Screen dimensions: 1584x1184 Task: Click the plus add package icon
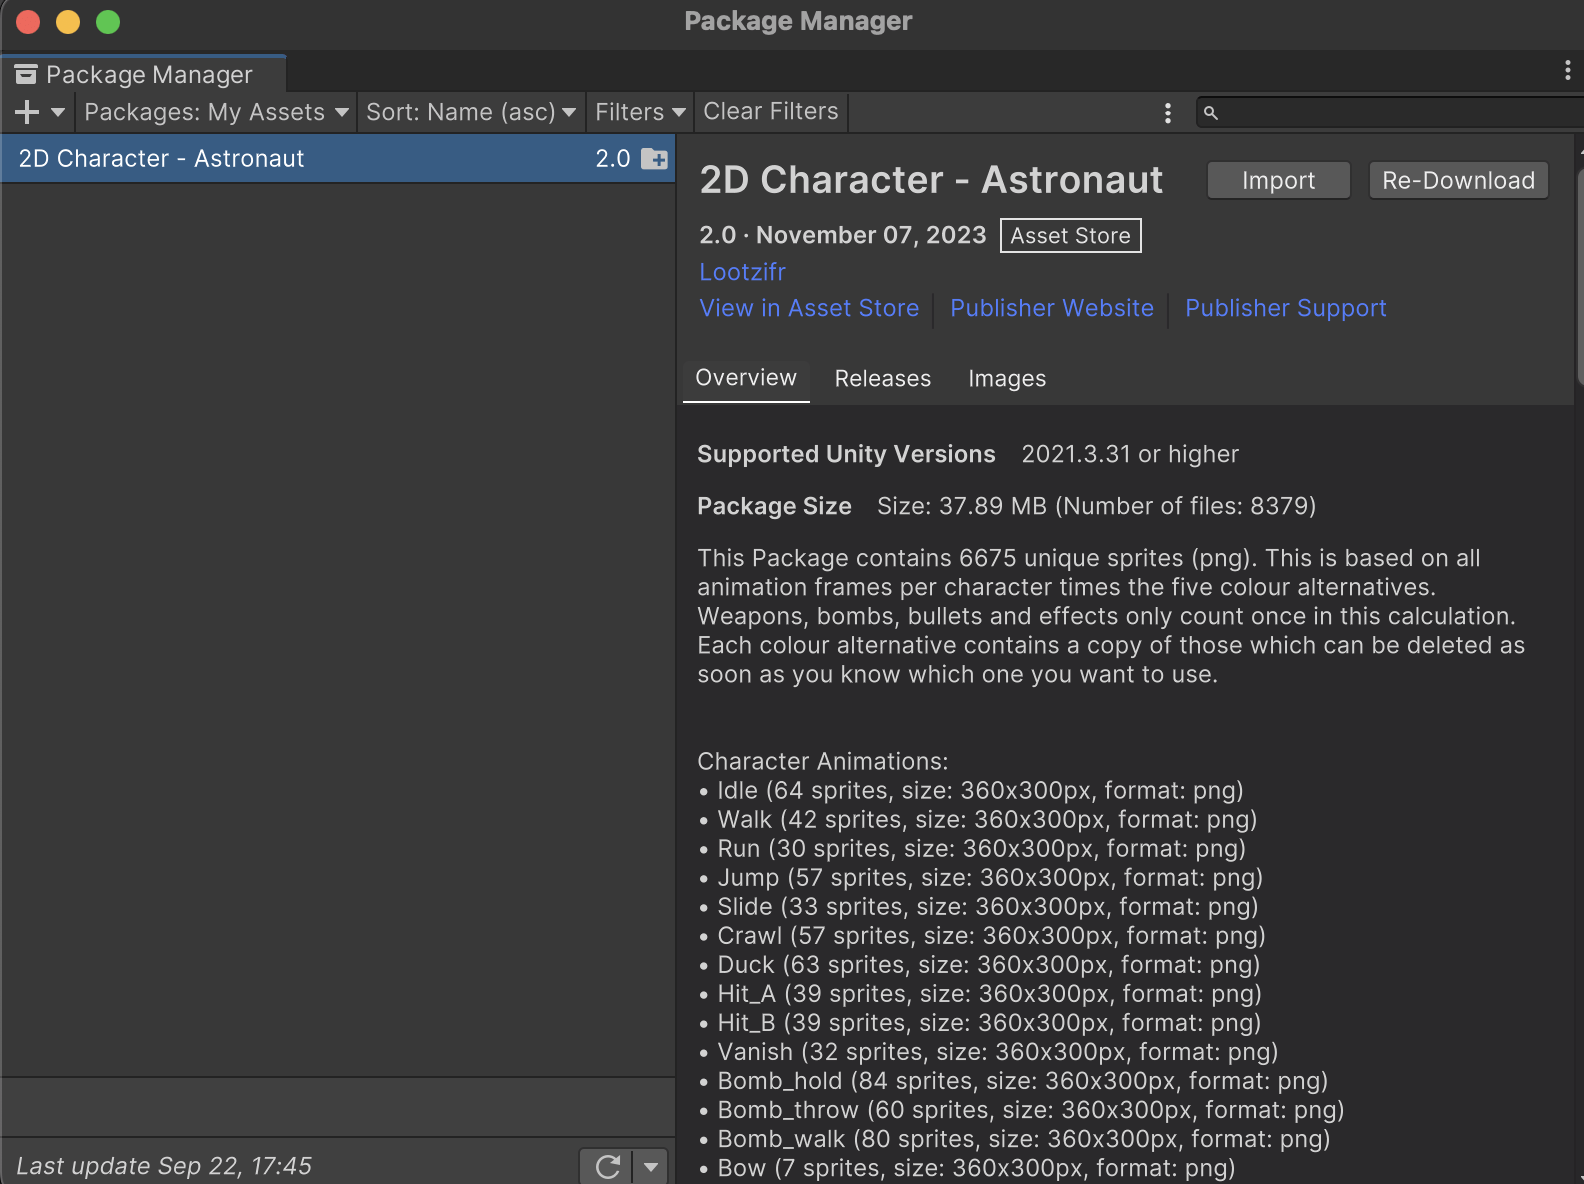click(27, 112)
